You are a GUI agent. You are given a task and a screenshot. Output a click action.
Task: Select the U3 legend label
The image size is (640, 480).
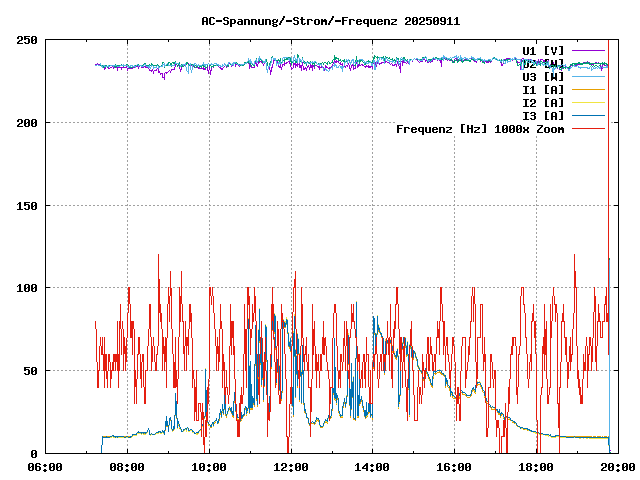(543, 76)
